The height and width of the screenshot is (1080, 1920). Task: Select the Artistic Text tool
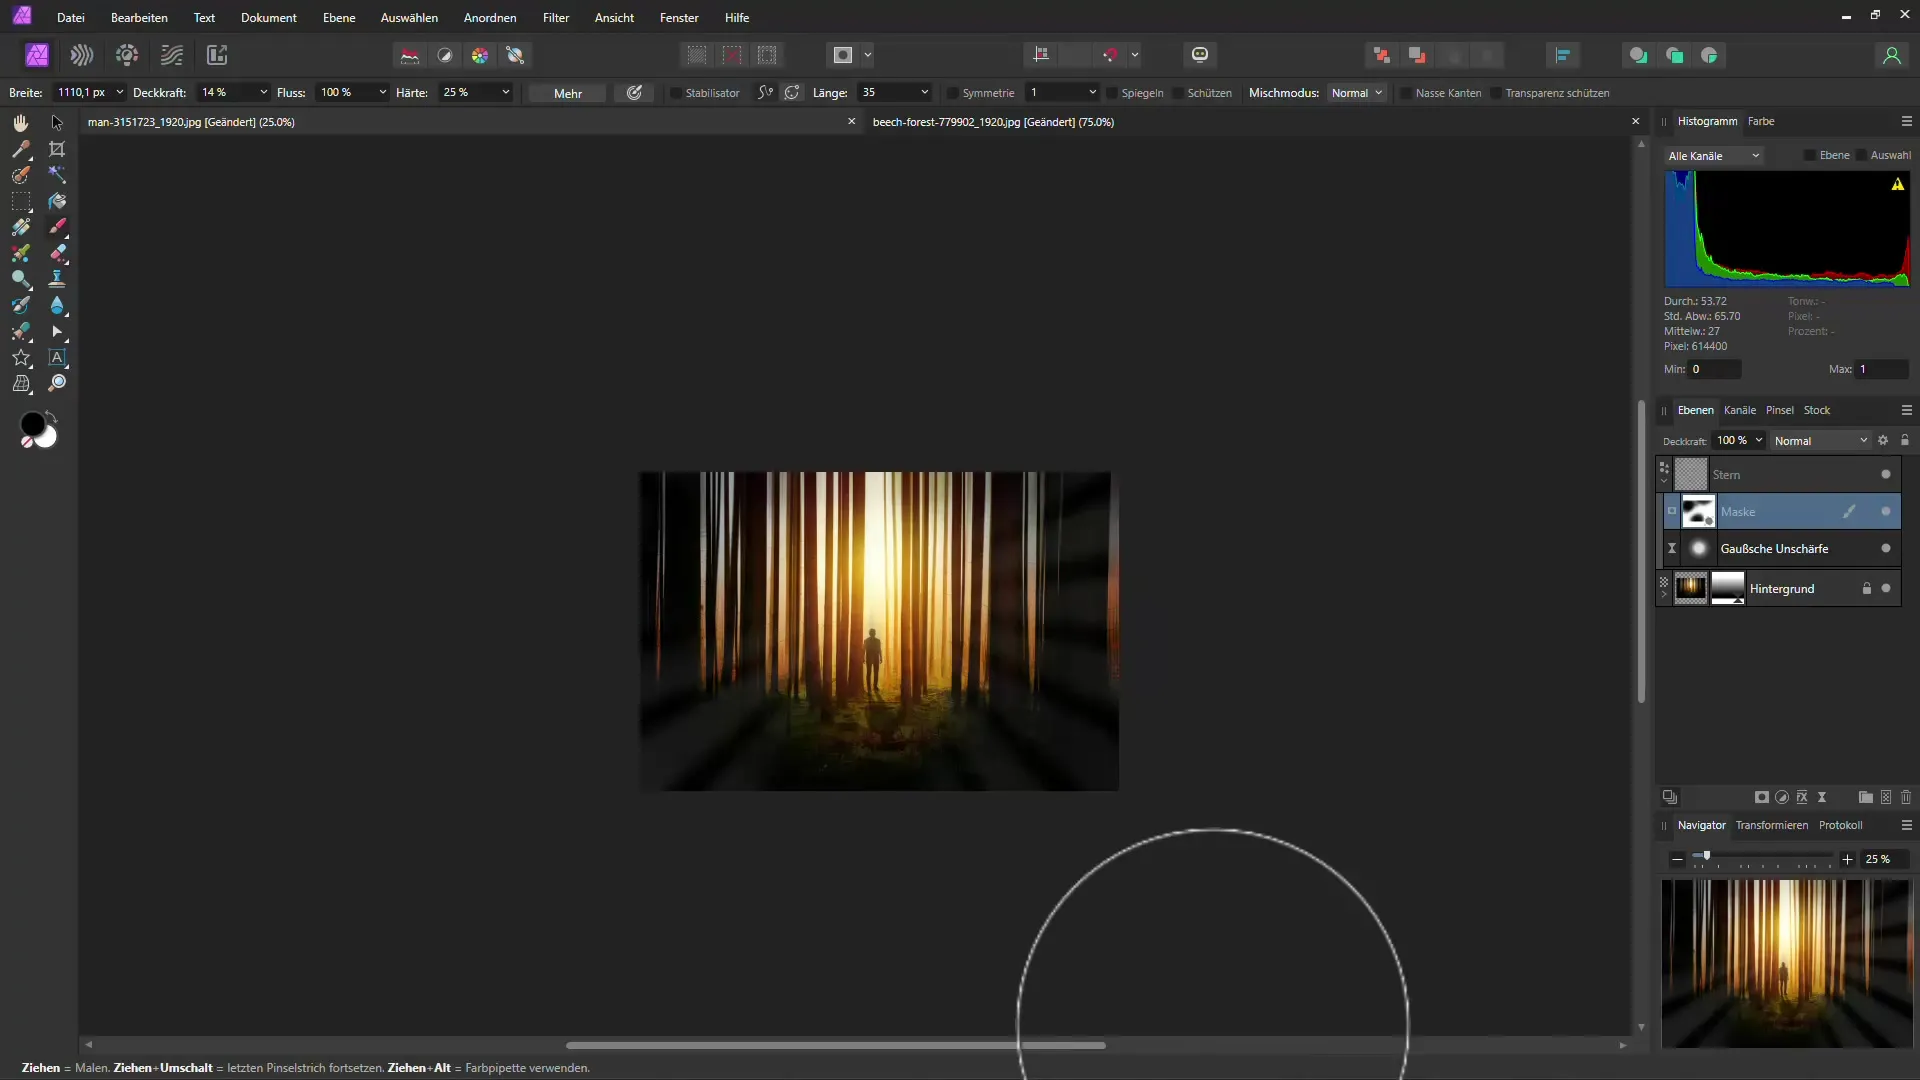pyautogui.click(x=57, y=357)
